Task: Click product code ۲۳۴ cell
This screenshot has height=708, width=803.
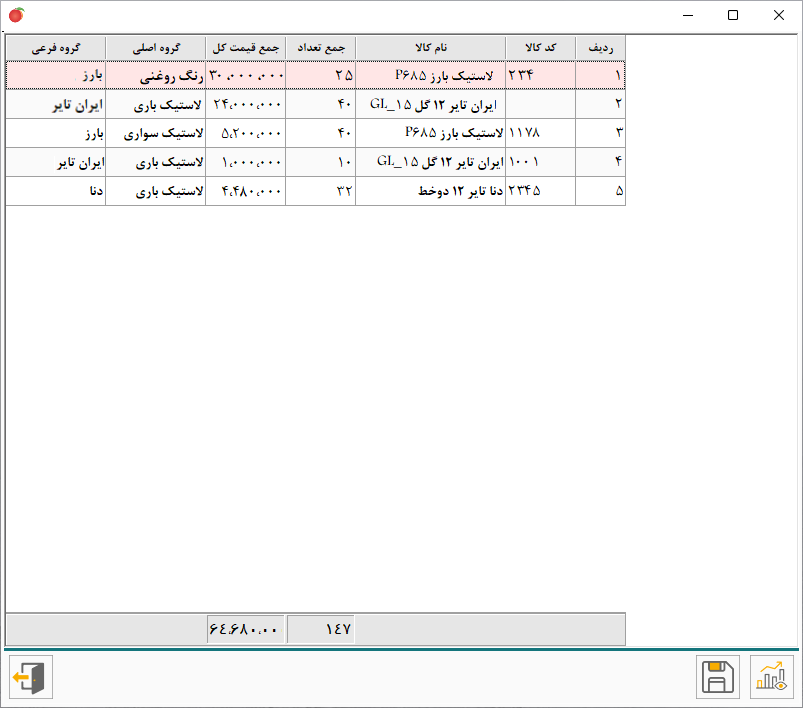Action: coord(540,75)
